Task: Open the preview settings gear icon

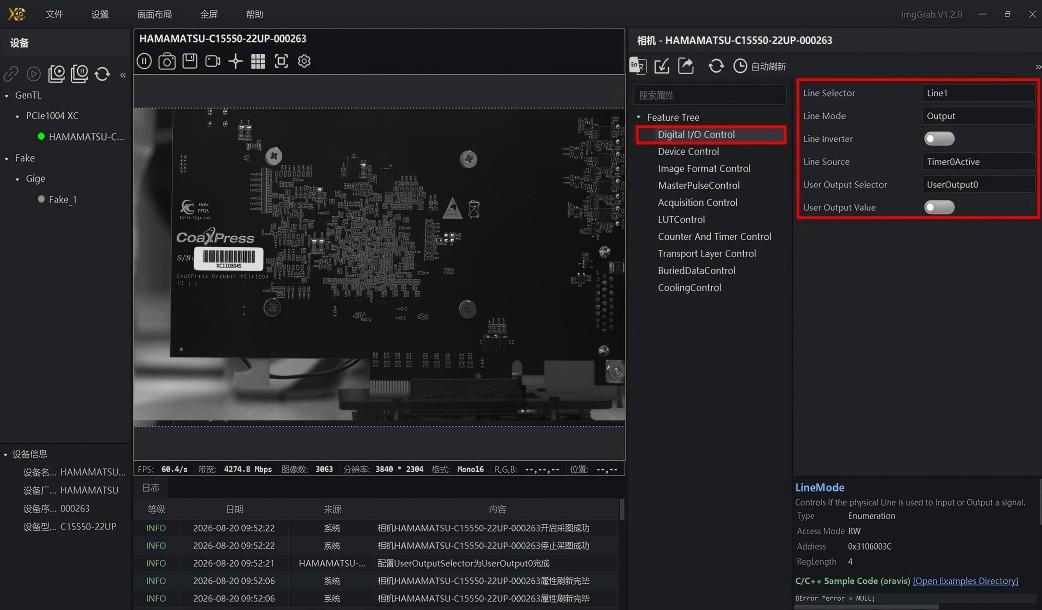Action: (x=304, y=61)
